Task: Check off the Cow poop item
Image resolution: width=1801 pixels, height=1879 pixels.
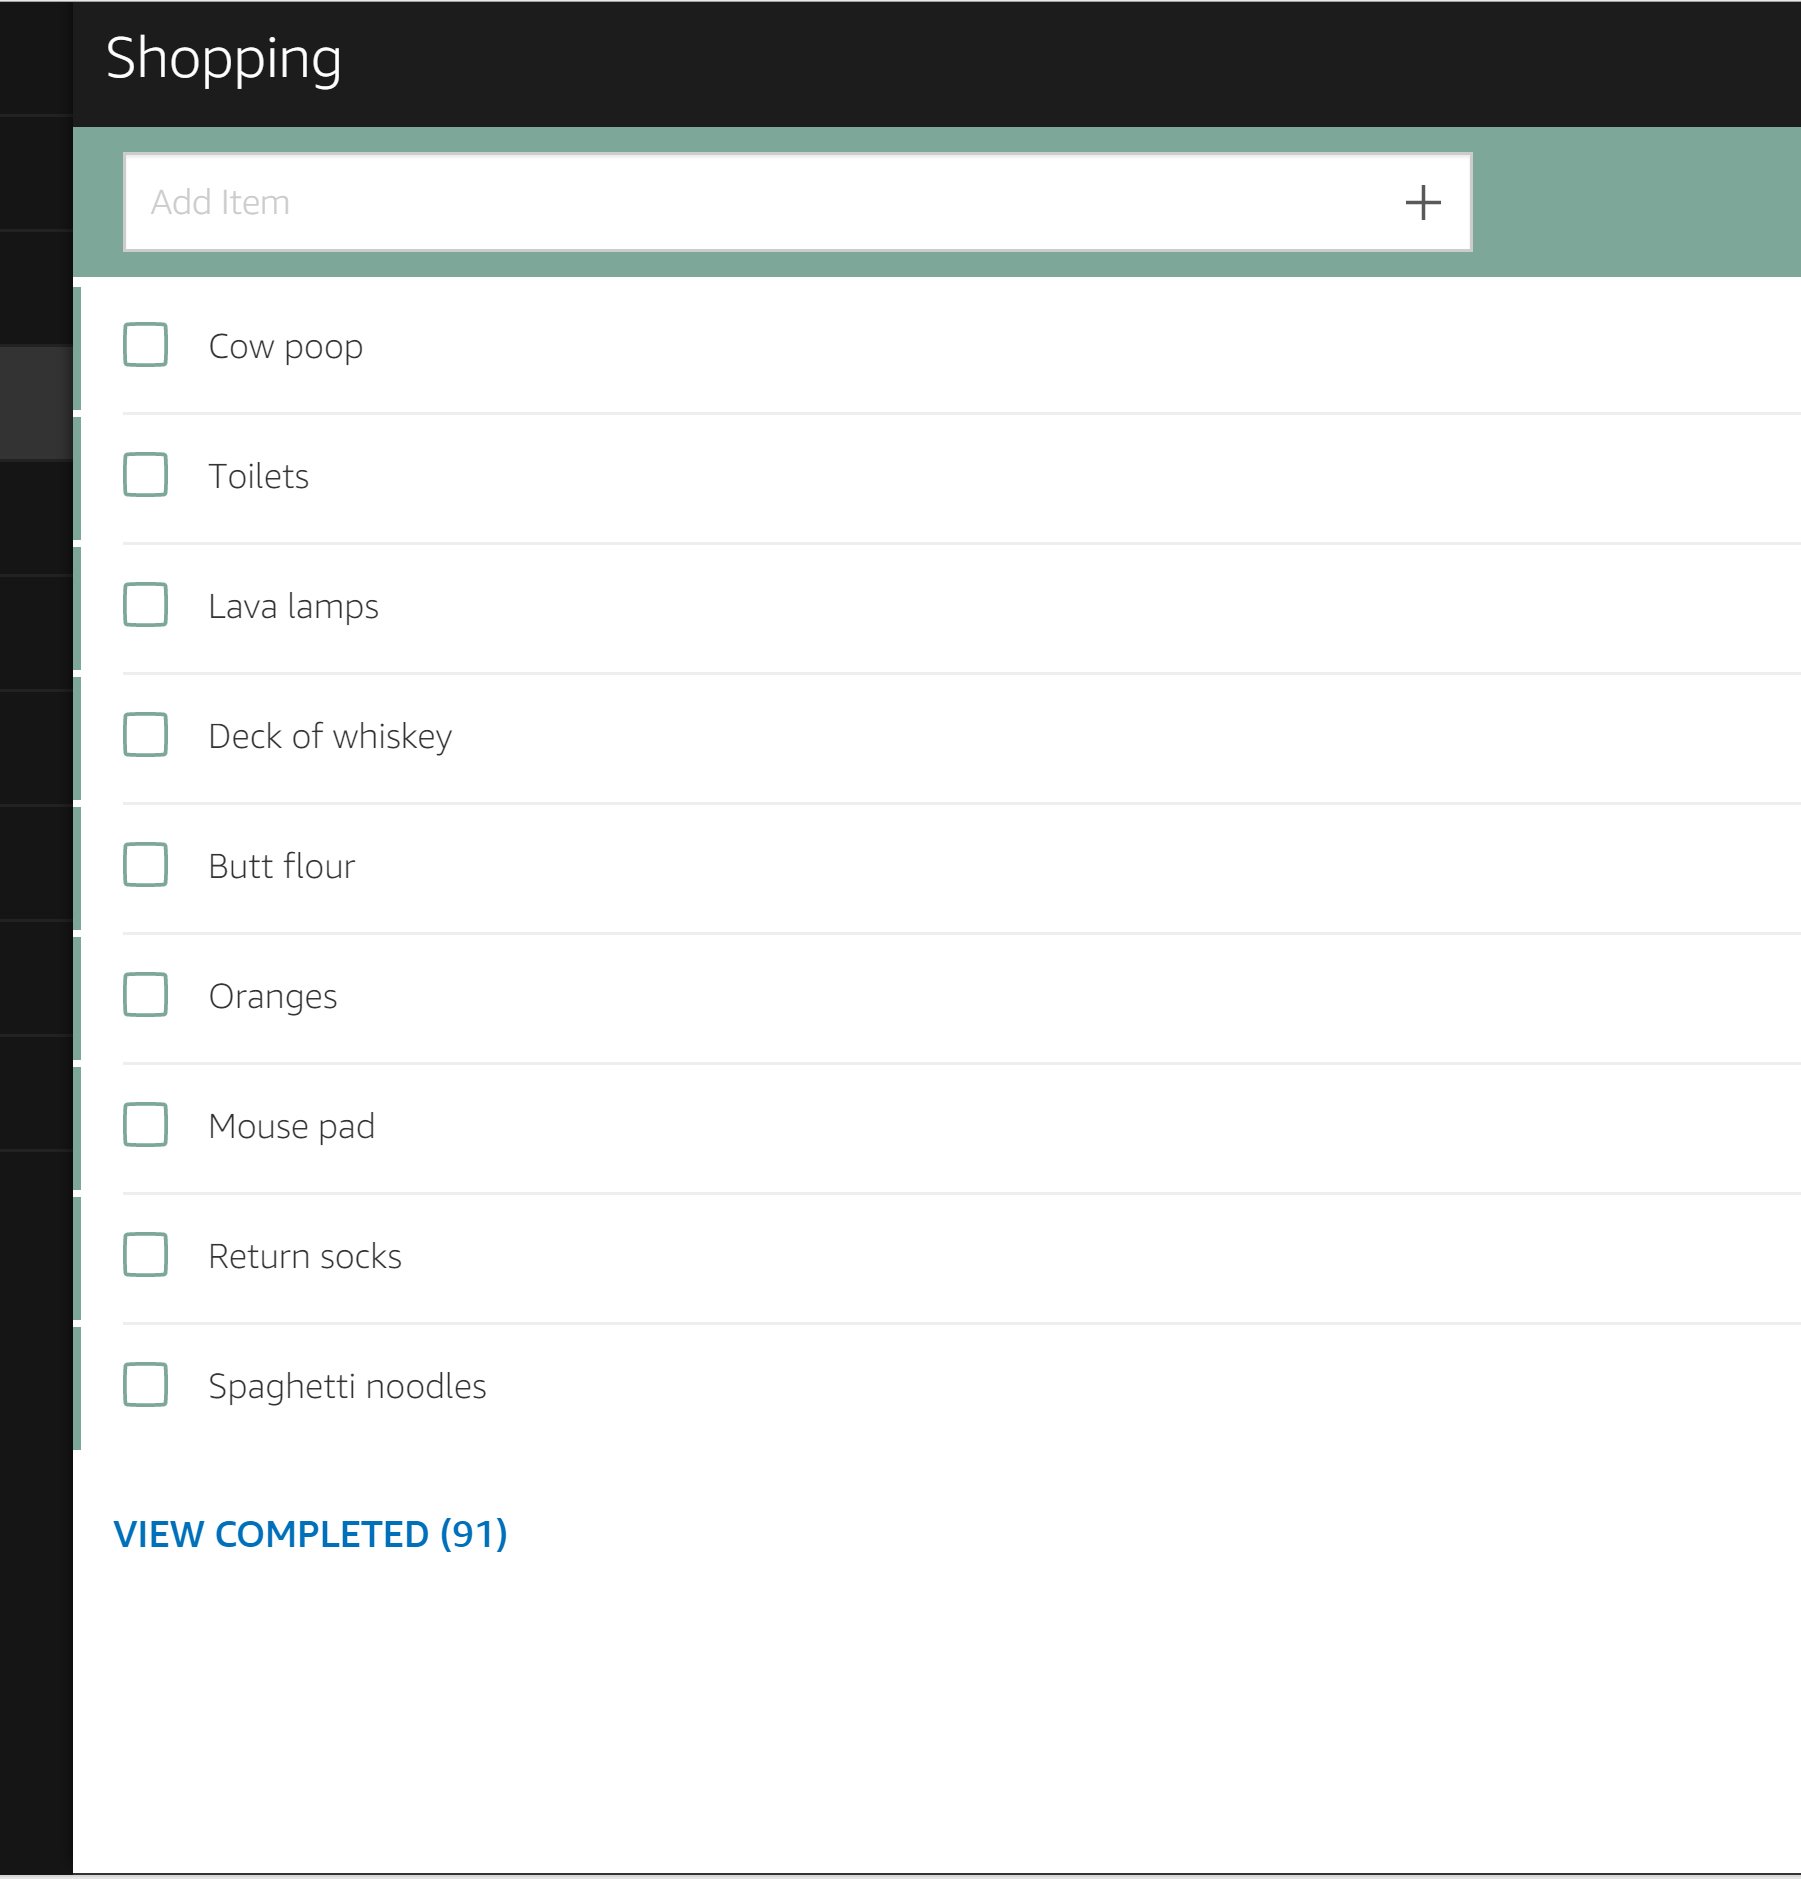Action: coord(145,345)
